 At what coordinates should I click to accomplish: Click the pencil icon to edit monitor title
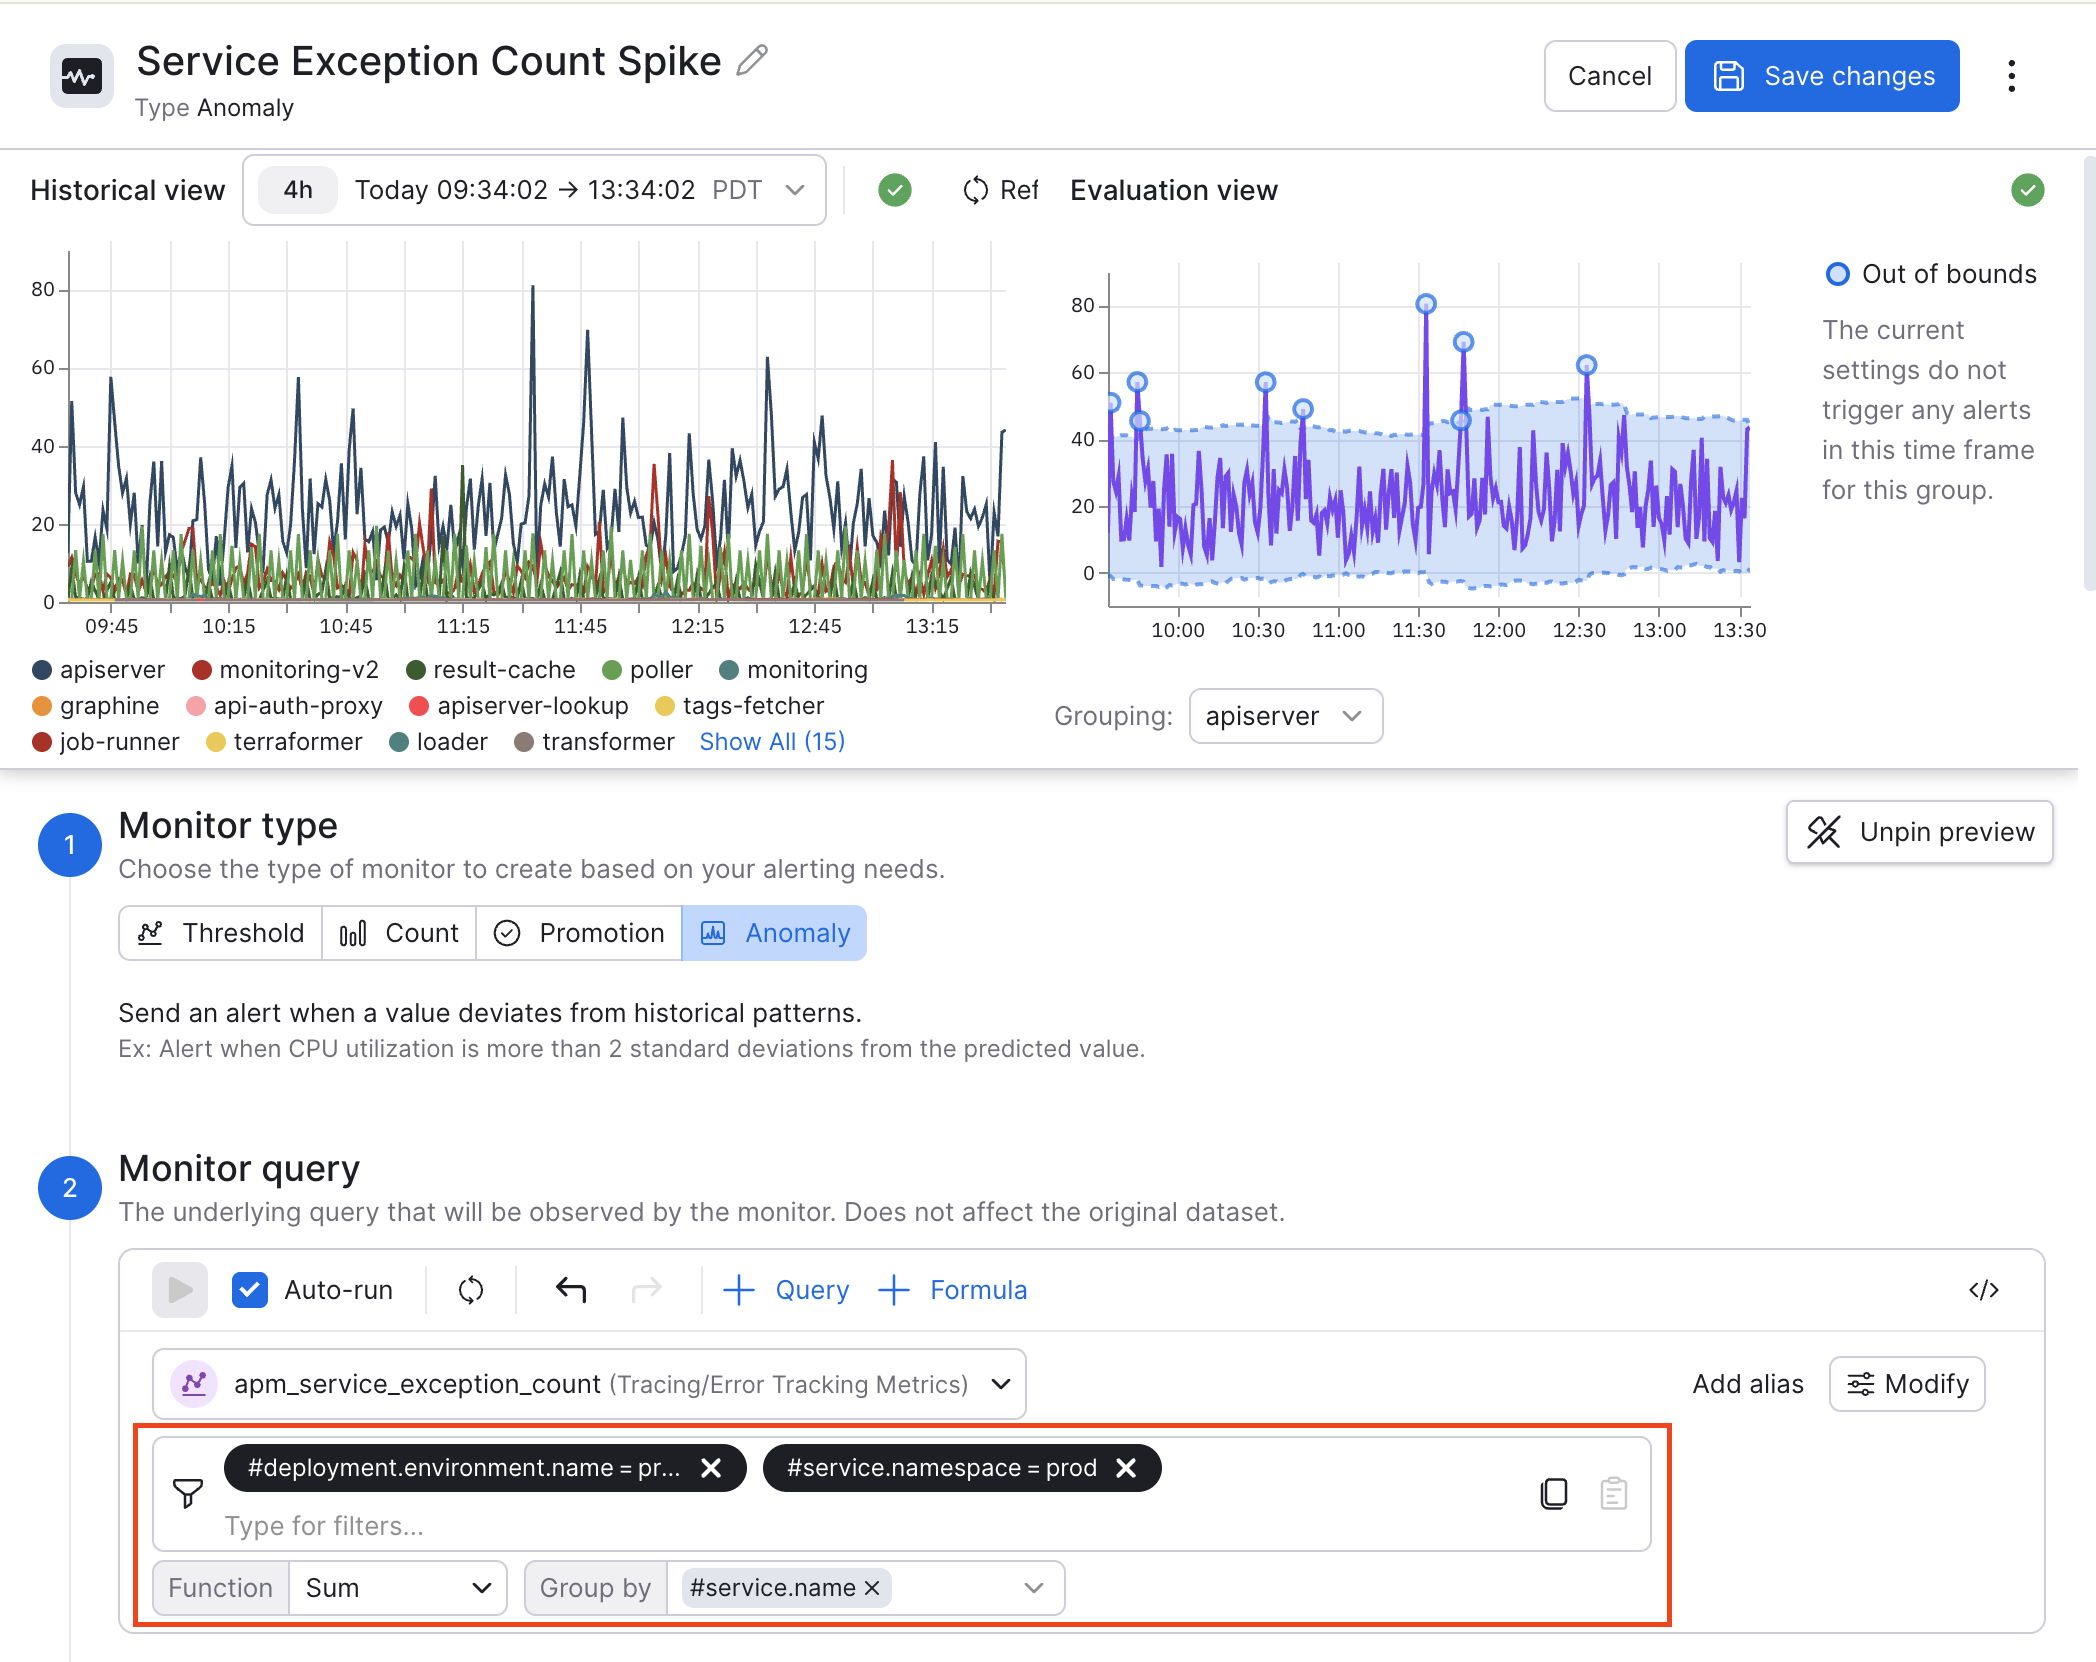(x=752, y=61)
